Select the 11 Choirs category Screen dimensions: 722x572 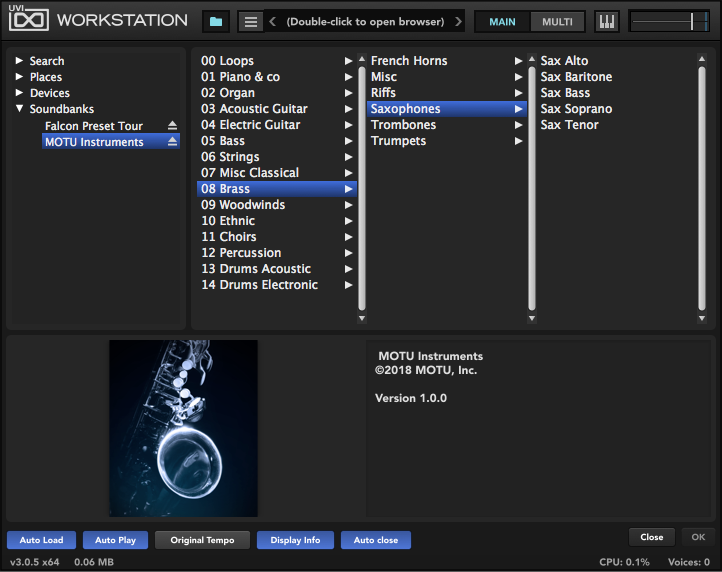pos(277,237)
